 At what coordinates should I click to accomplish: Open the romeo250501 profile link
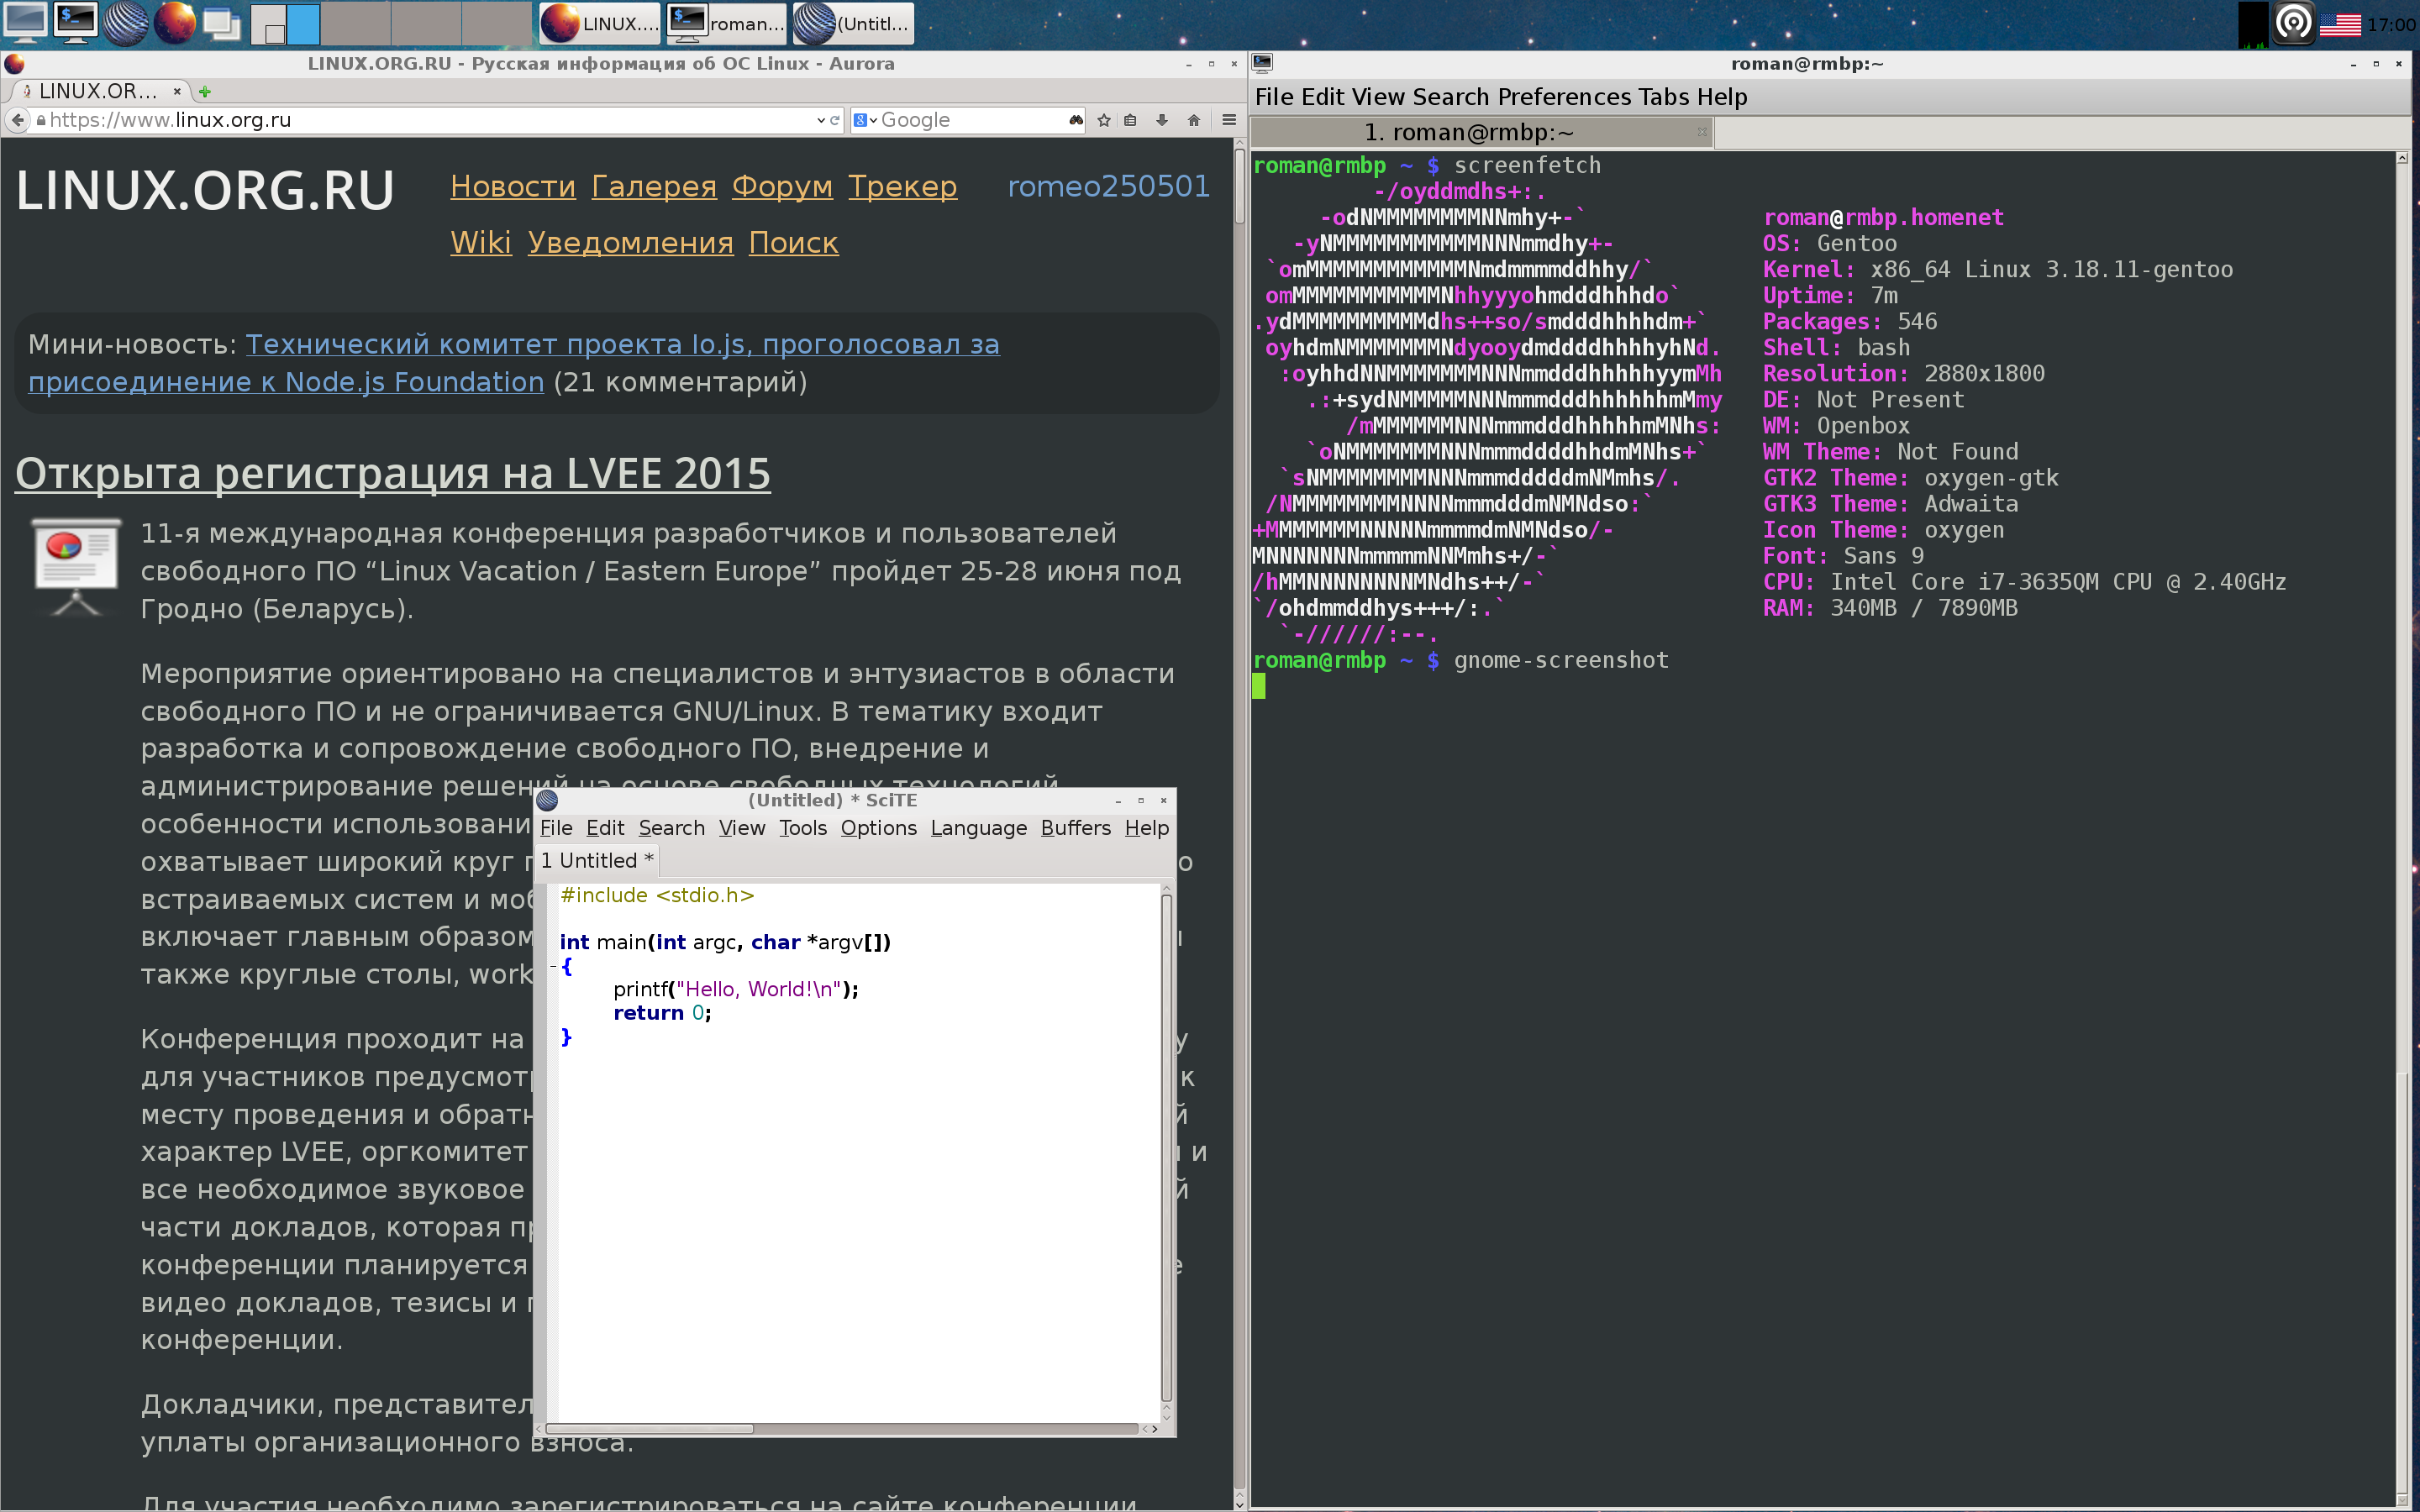[1109, 186]
